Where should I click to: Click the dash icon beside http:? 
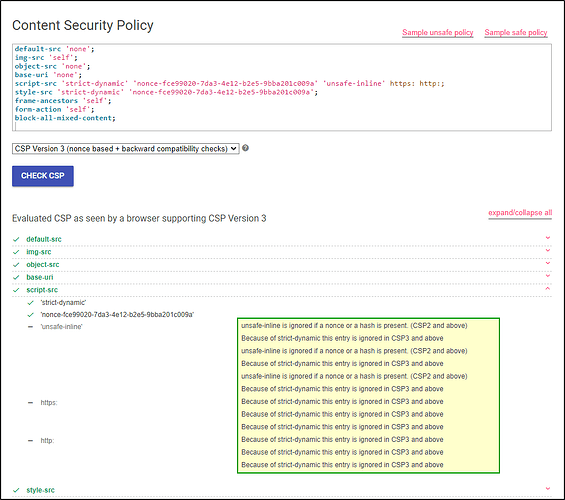point(31,441)
